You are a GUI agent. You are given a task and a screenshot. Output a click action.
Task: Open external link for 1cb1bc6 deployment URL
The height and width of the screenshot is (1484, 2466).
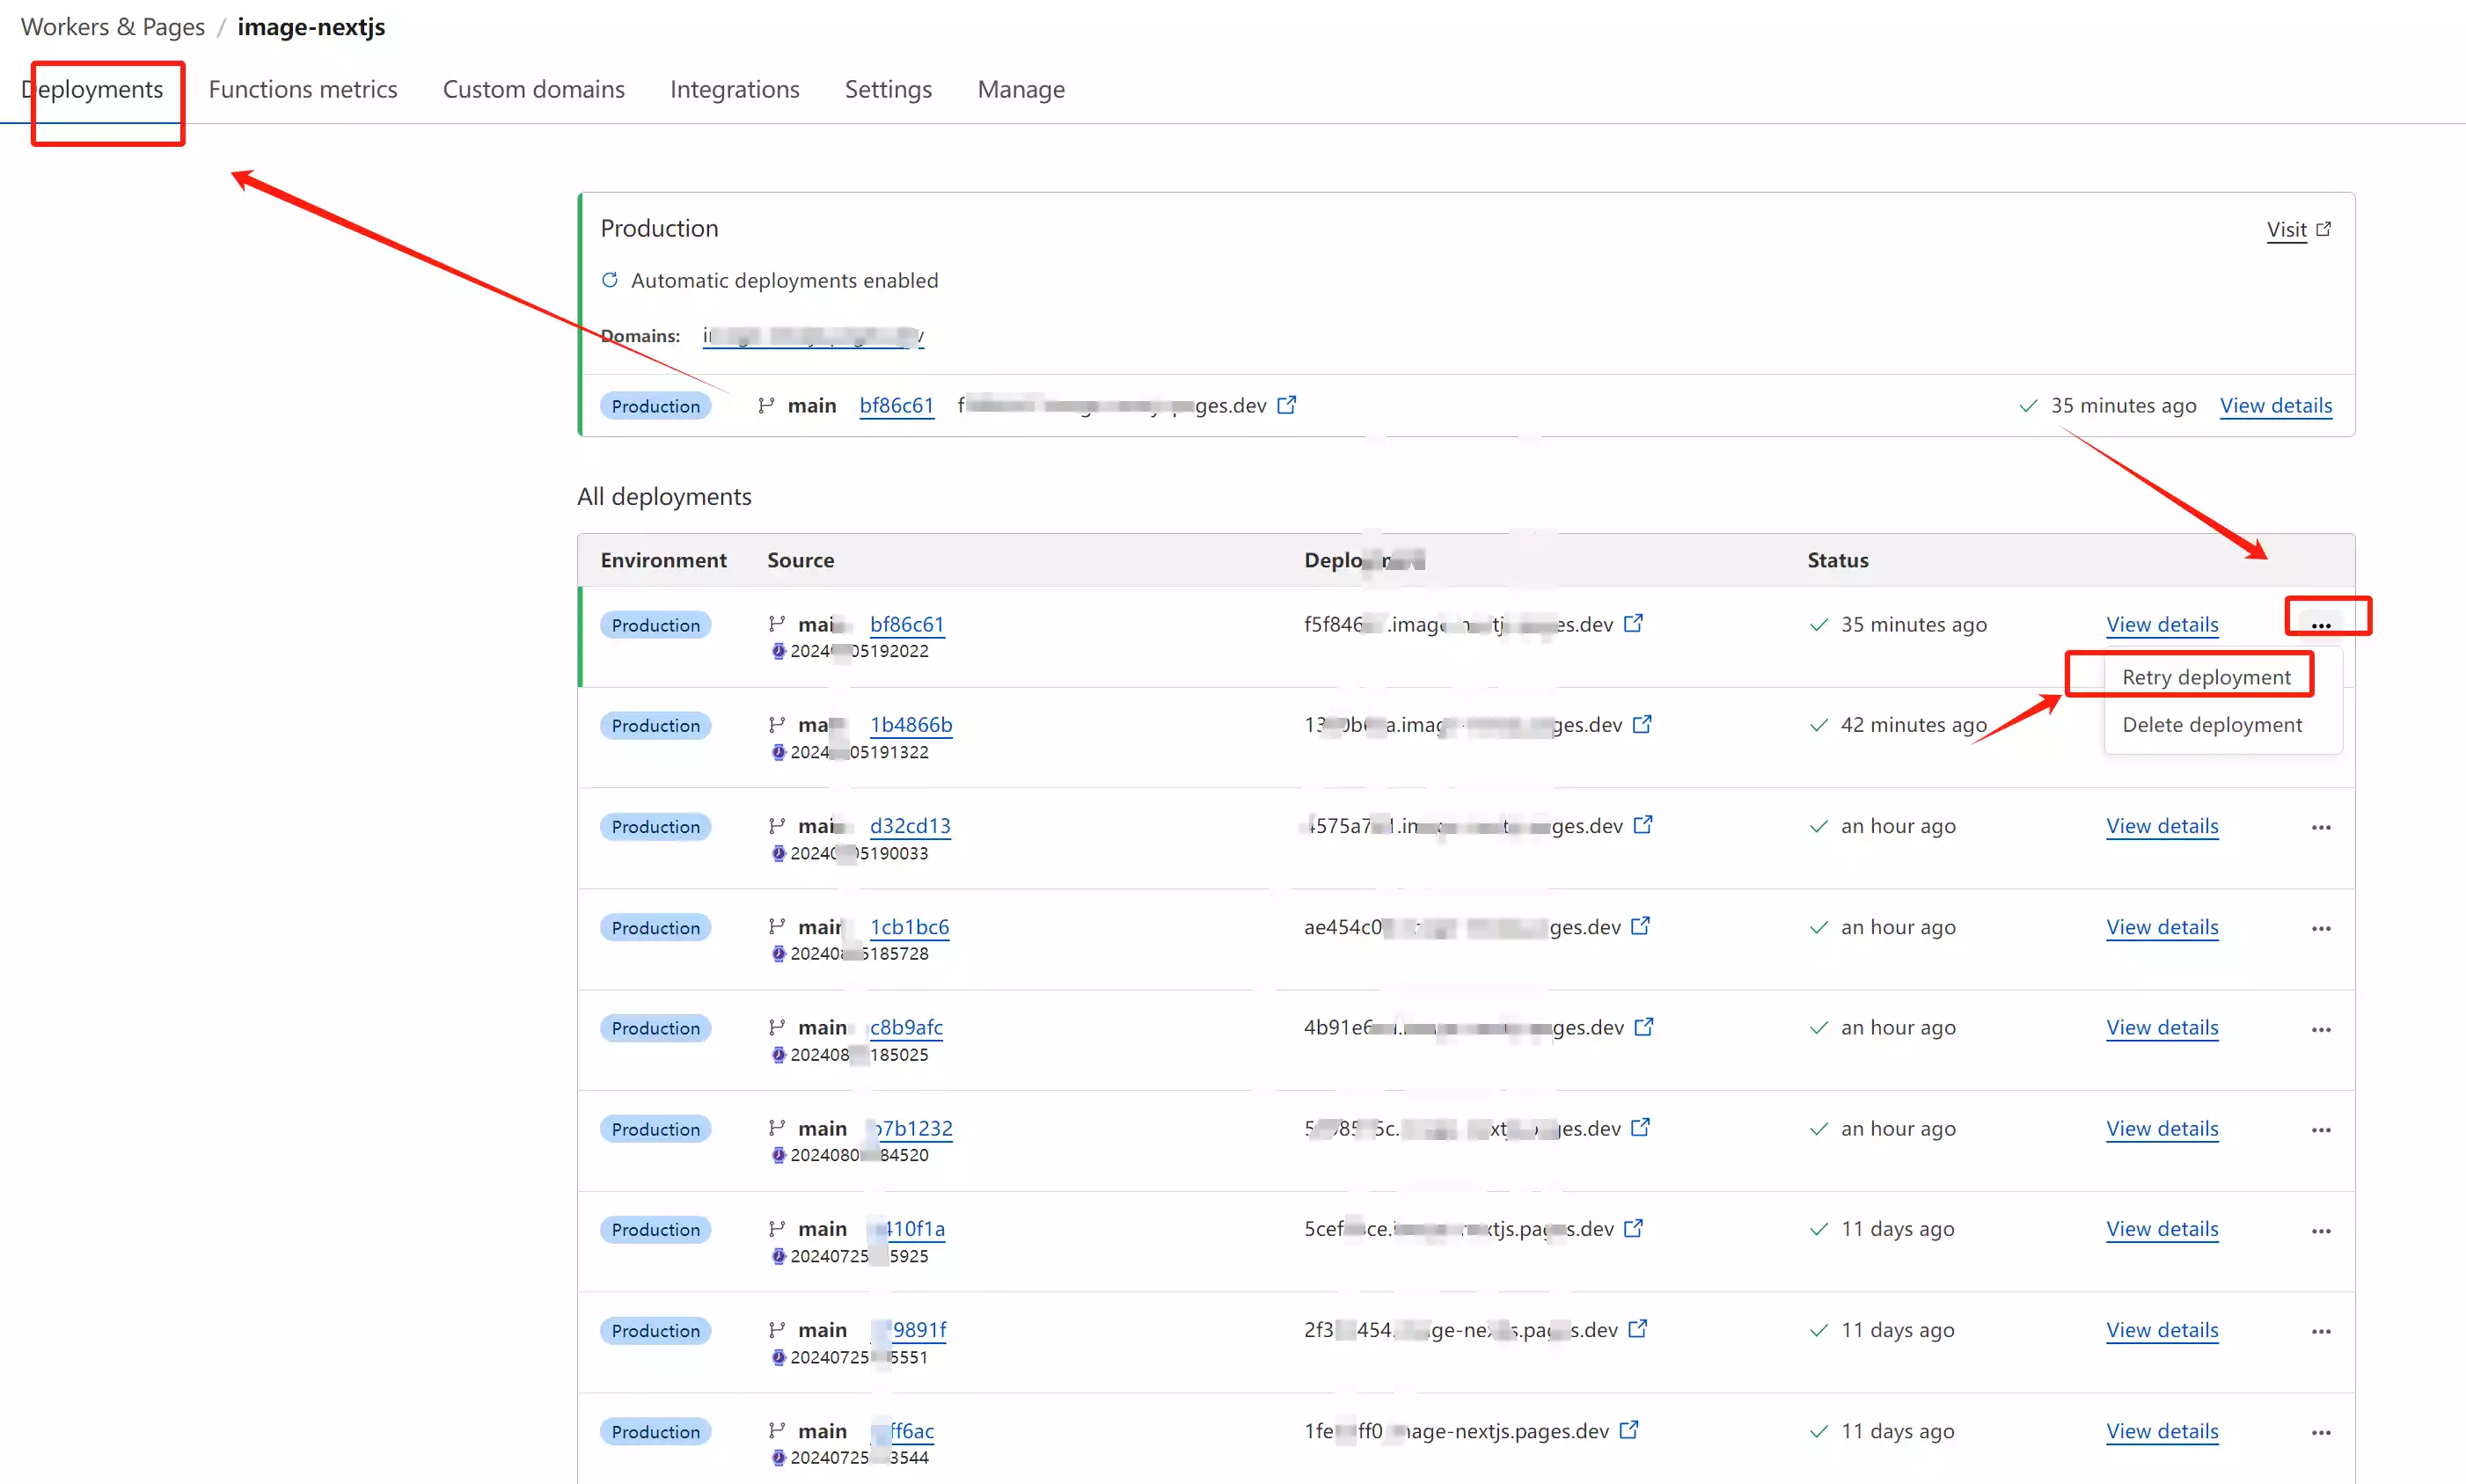pyautogui.click(x=1640, y=926)
